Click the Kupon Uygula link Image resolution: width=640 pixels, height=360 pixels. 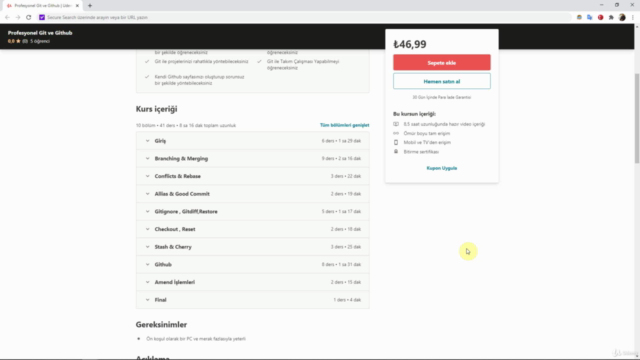point(442,168)
